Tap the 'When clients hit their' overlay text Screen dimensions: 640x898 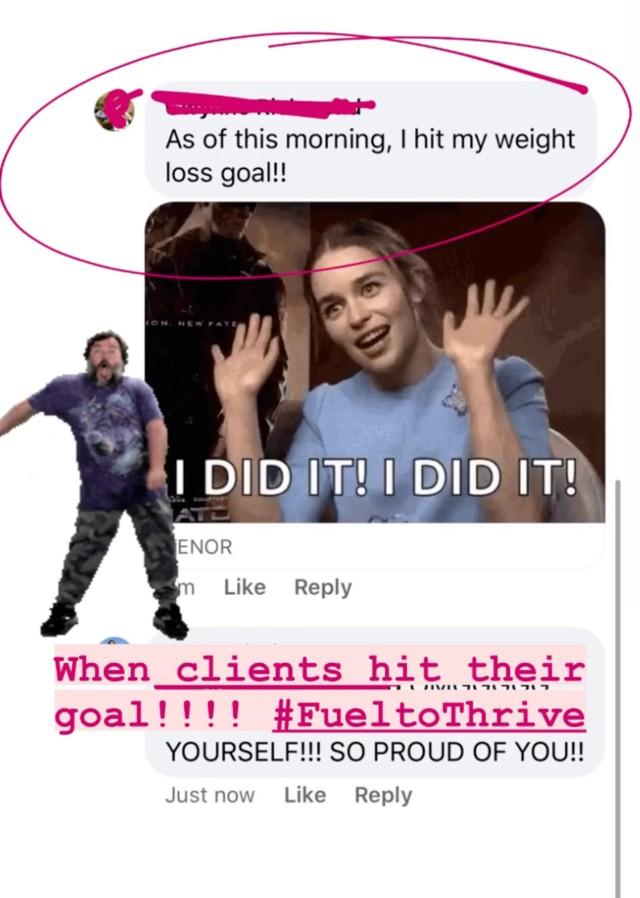pyautogui.click(x=320, y=669)
